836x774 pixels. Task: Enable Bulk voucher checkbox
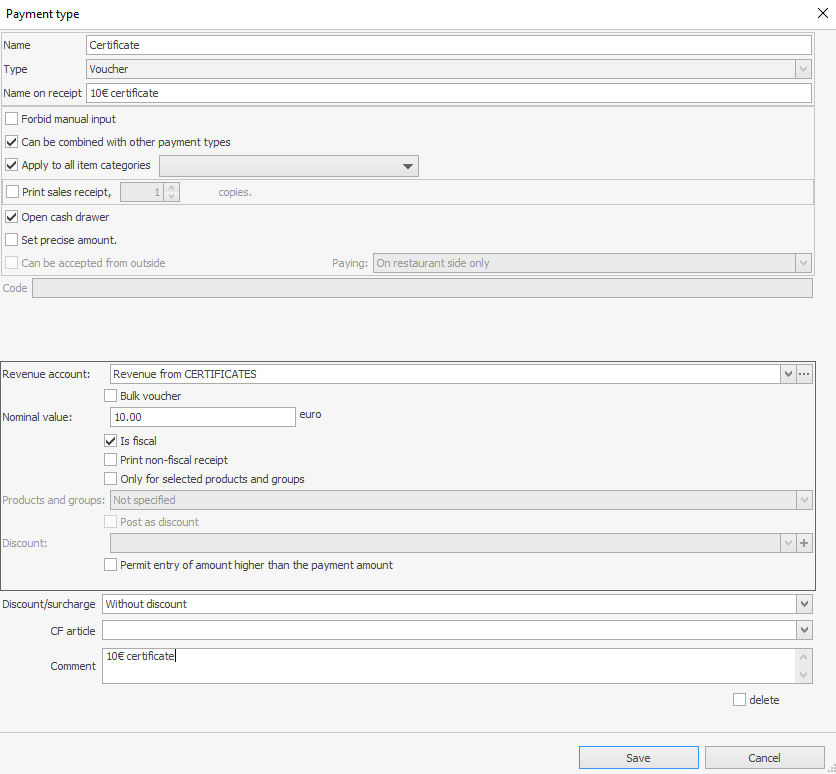point(111,396)
